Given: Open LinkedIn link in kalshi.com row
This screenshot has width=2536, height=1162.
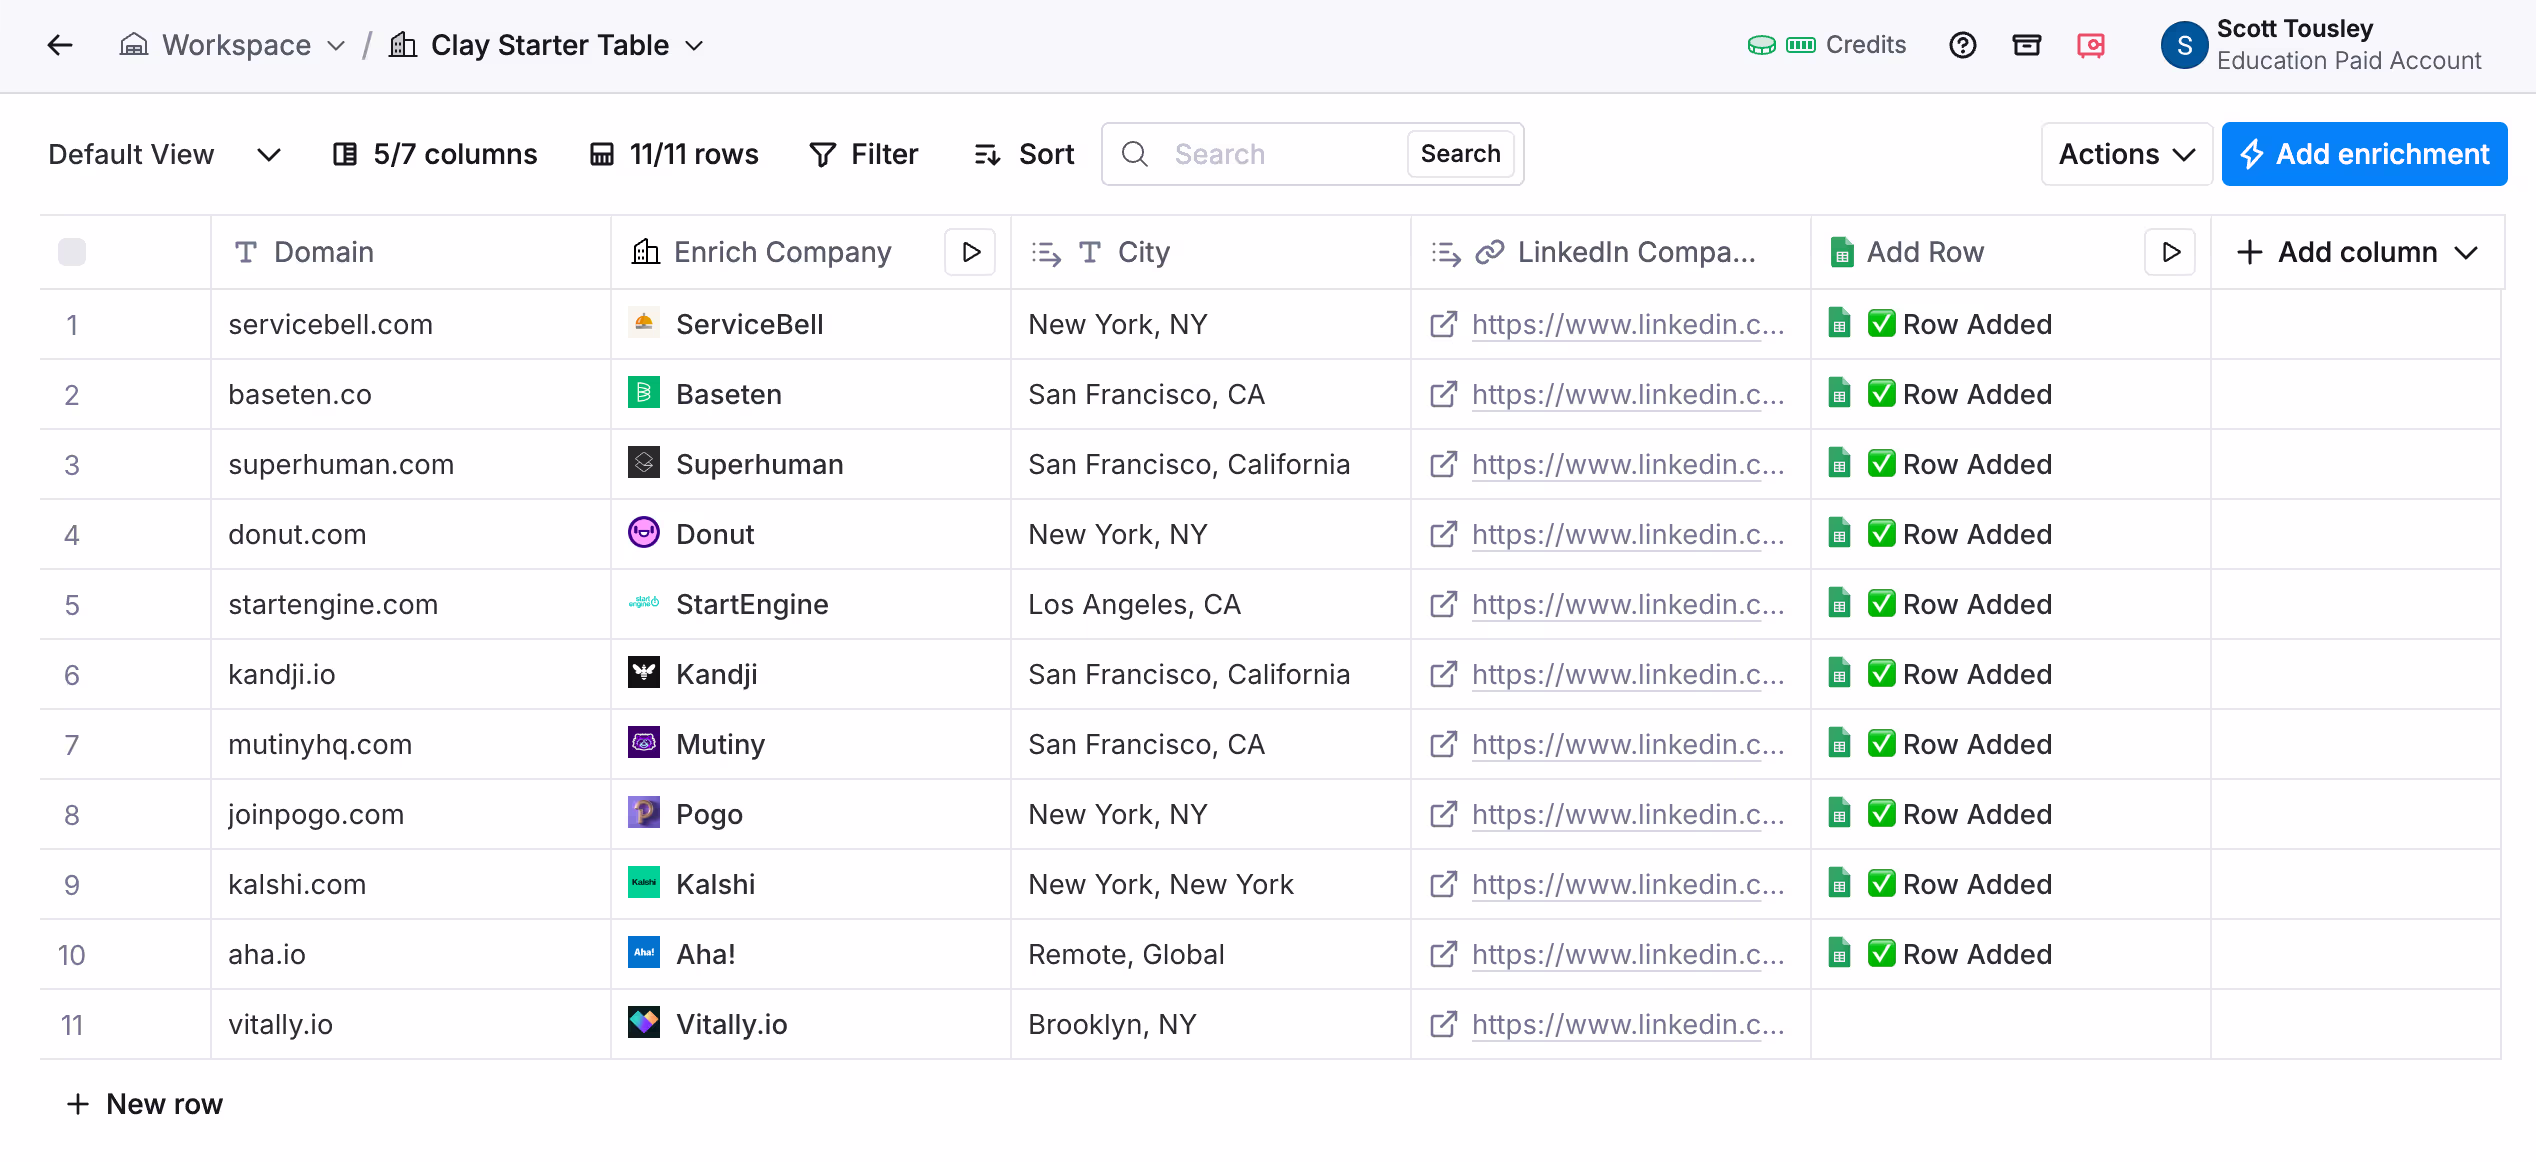Looking at the screenshot, I should [x=1628, y=884].
